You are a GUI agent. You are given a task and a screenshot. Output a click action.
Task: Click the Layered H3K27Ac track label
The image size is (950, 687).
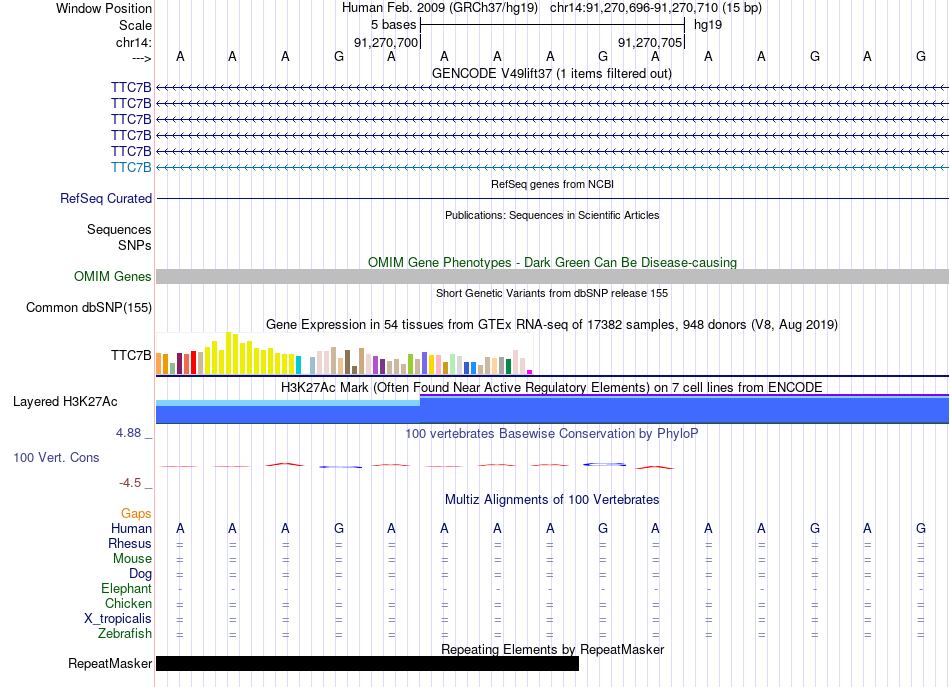(65, 402)
